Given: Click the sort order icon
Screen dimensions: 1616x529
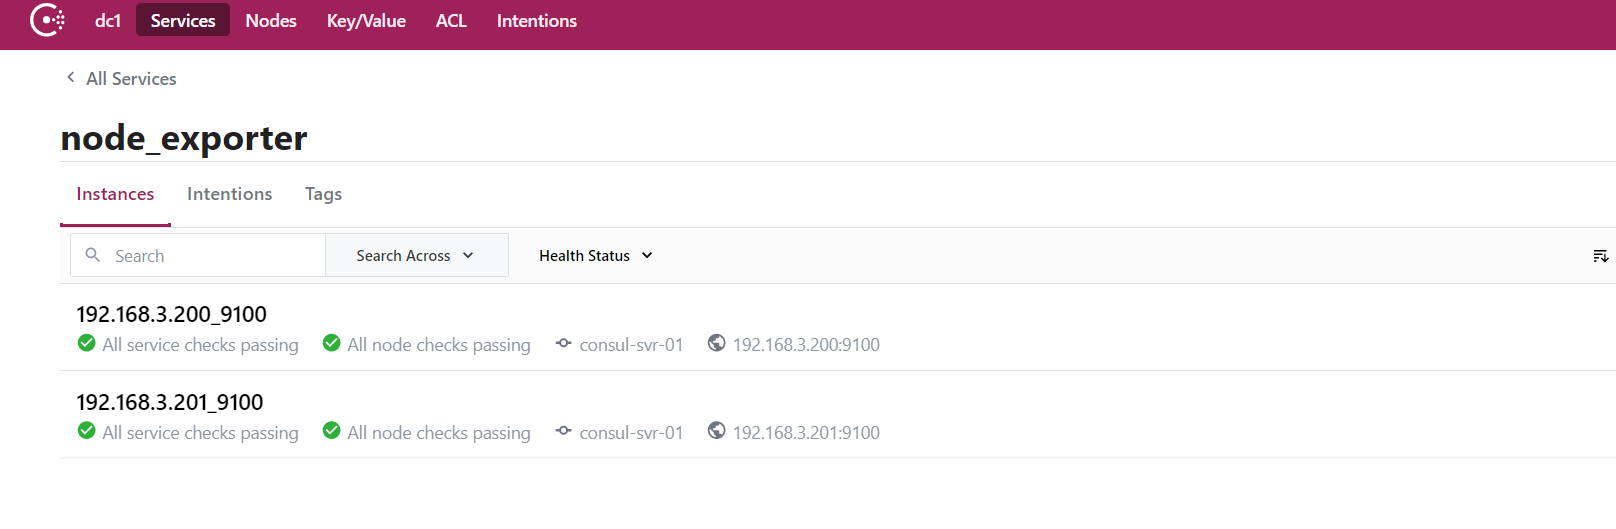Looking at the screenshot, I should click(x=1600, y=256).
